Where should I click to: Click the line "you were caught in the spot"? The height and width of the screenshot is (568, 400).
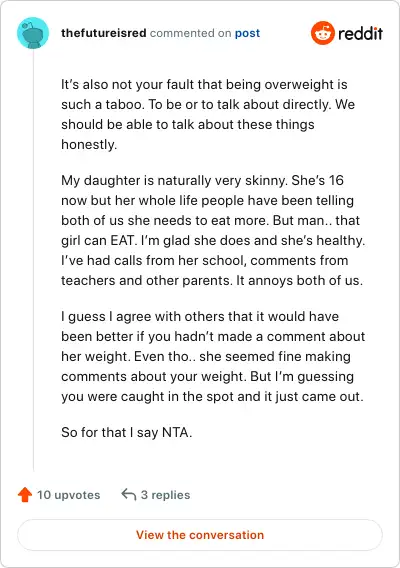(x=212, y=397)
